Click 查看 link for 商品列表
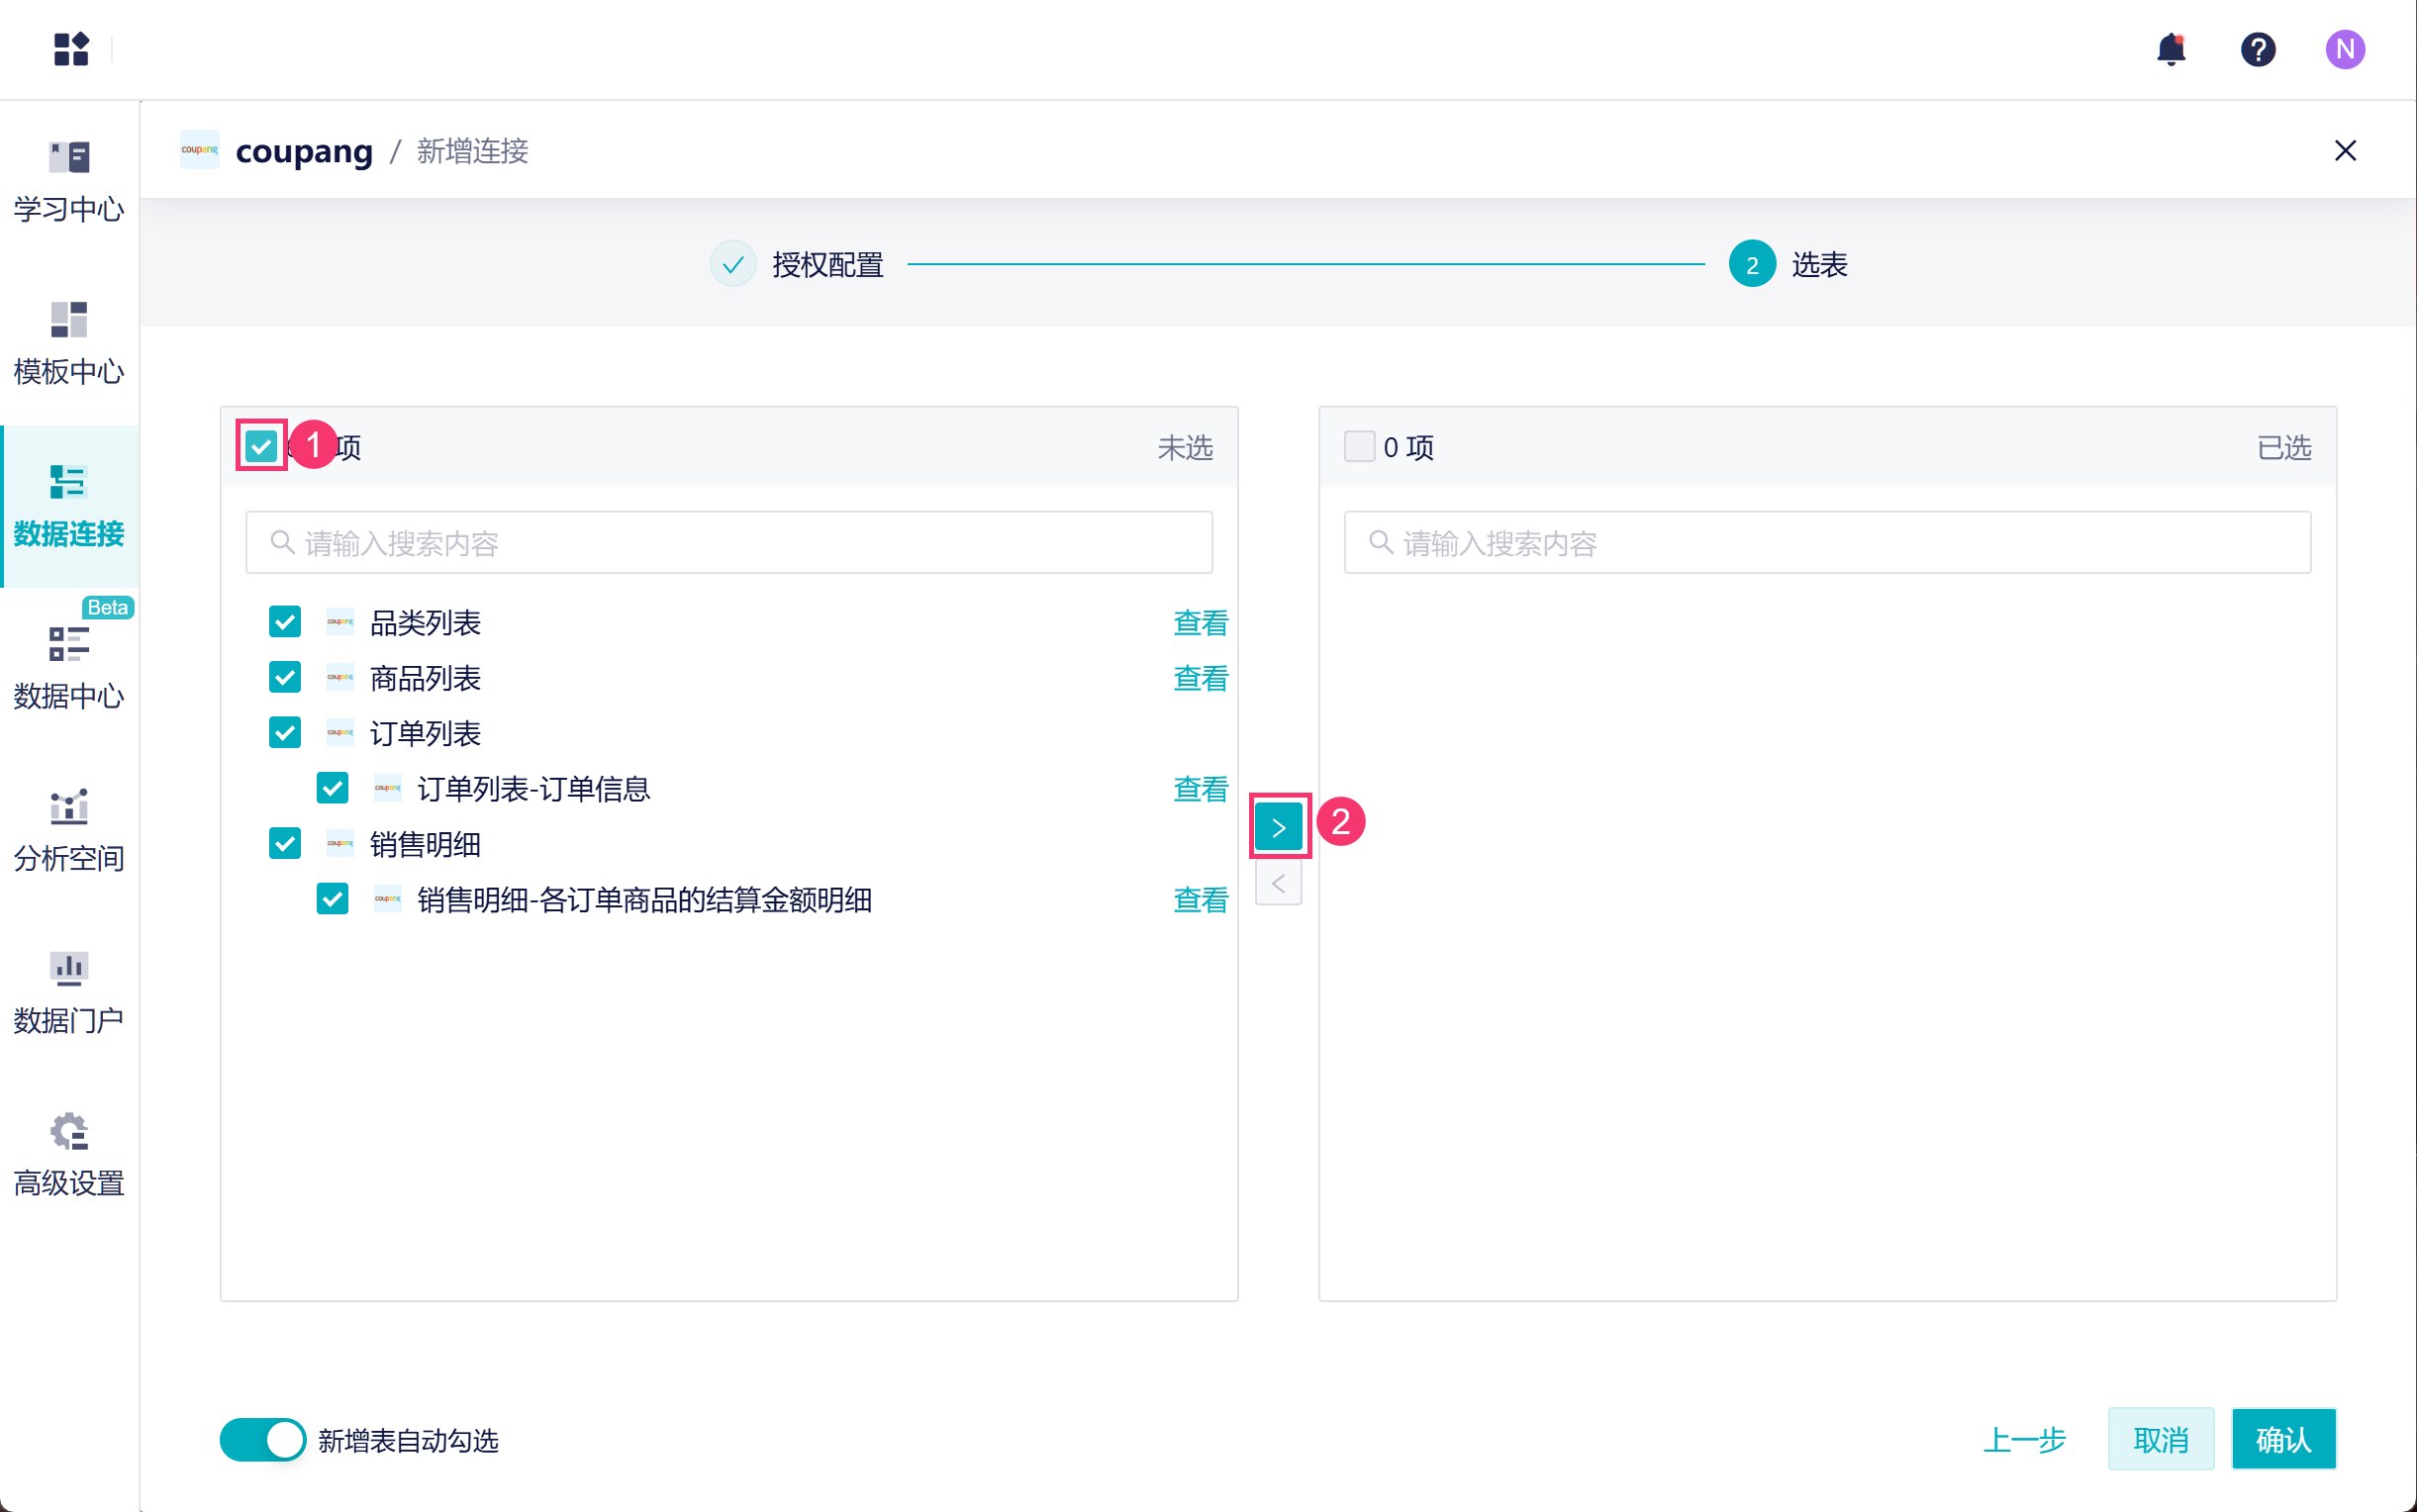 coord(1200,678)
